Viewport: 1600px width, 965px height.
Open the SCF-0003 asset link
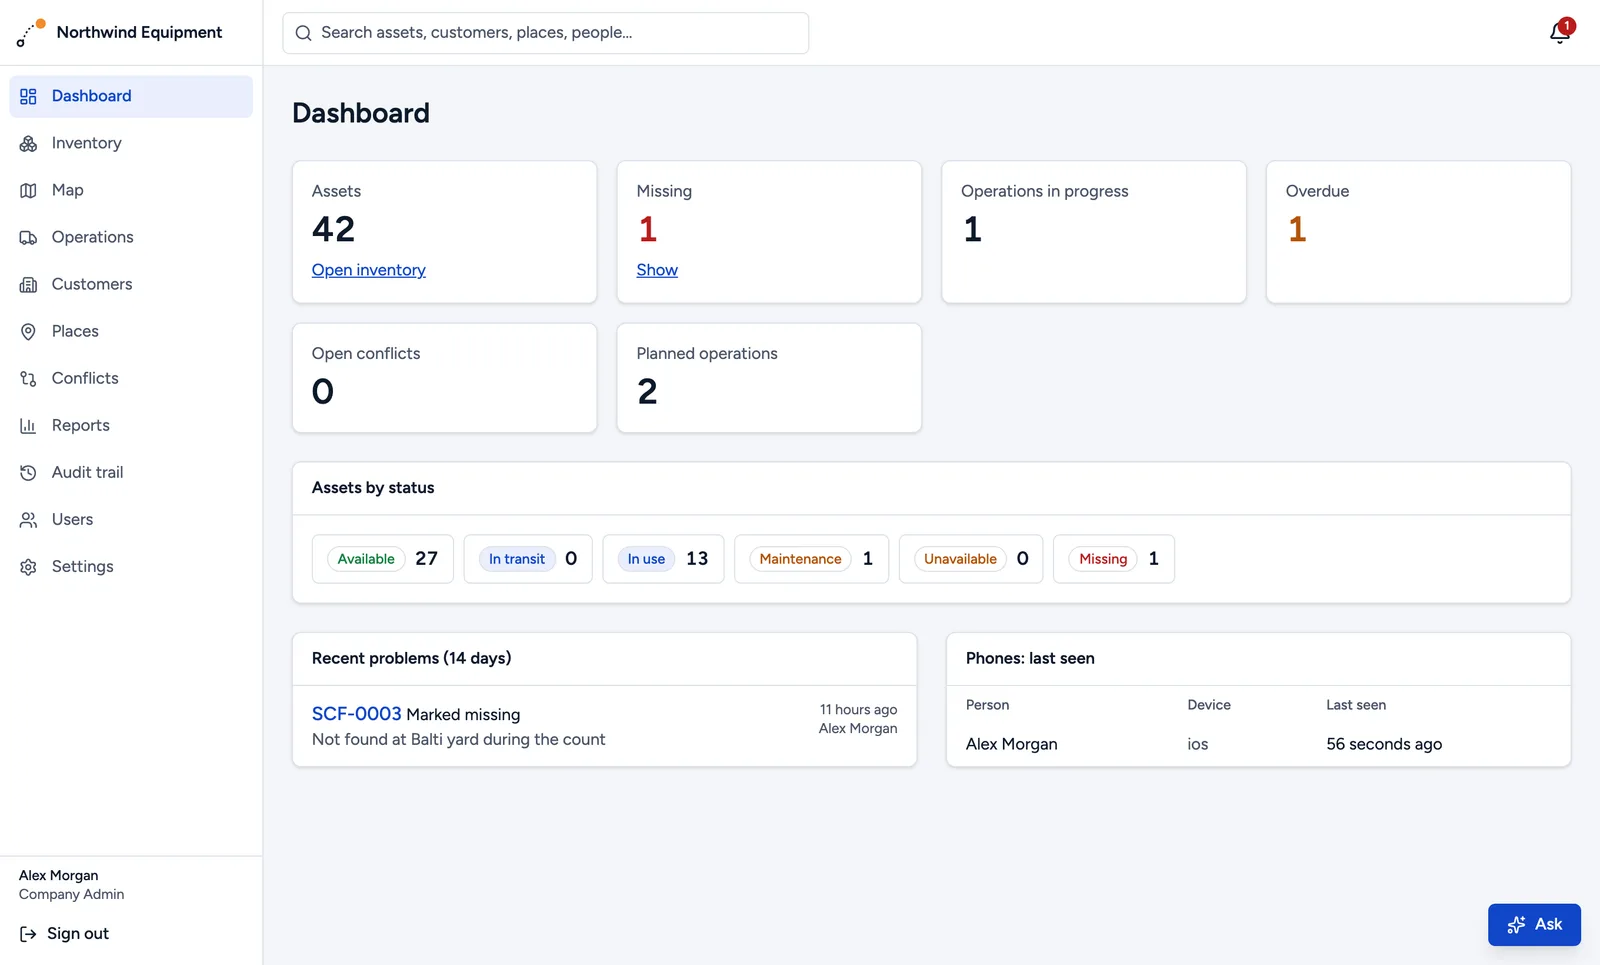click(x=356, y=714)
